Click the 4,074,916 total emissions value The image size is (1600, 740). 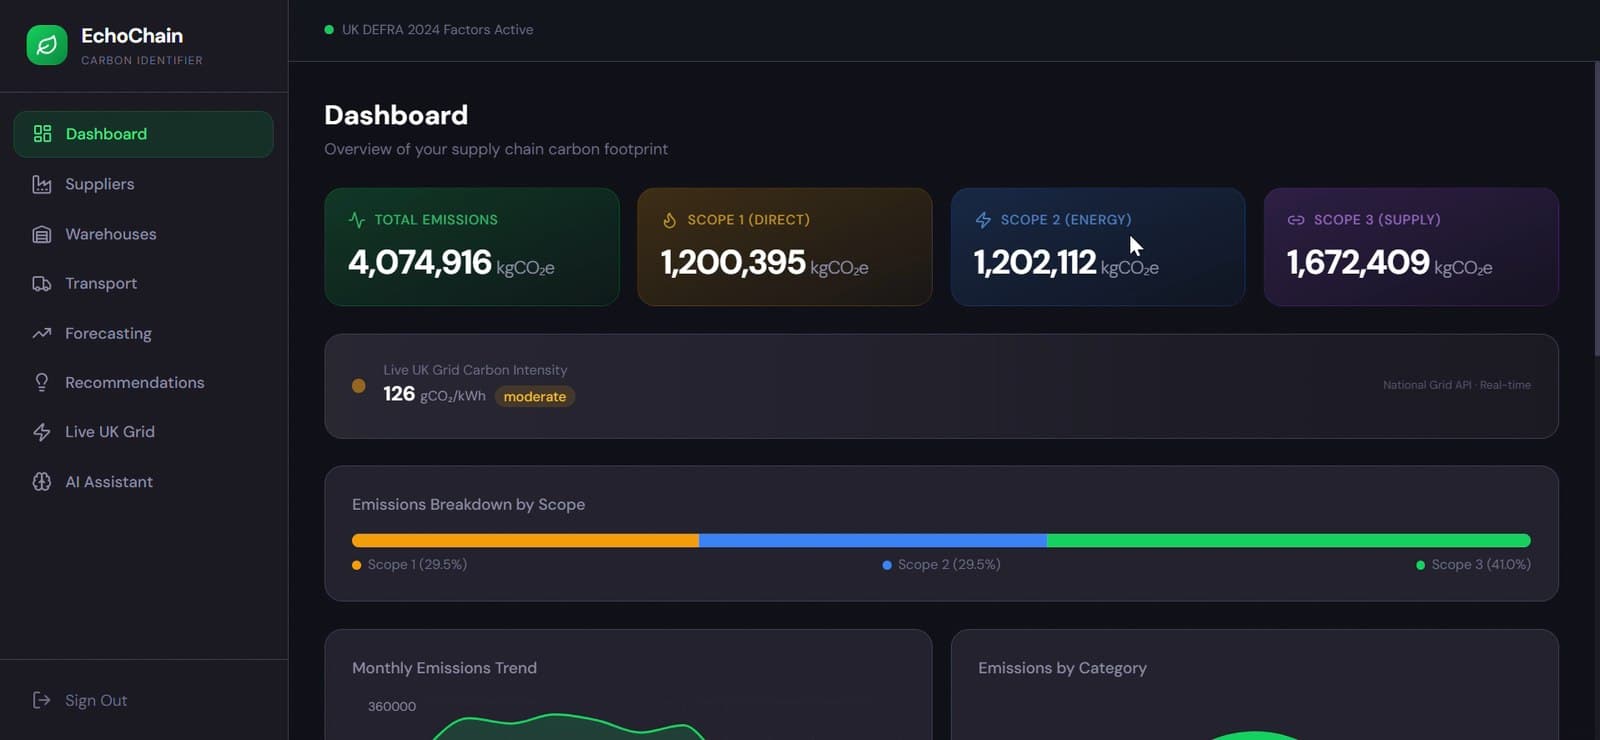click(x=420, y=263)
